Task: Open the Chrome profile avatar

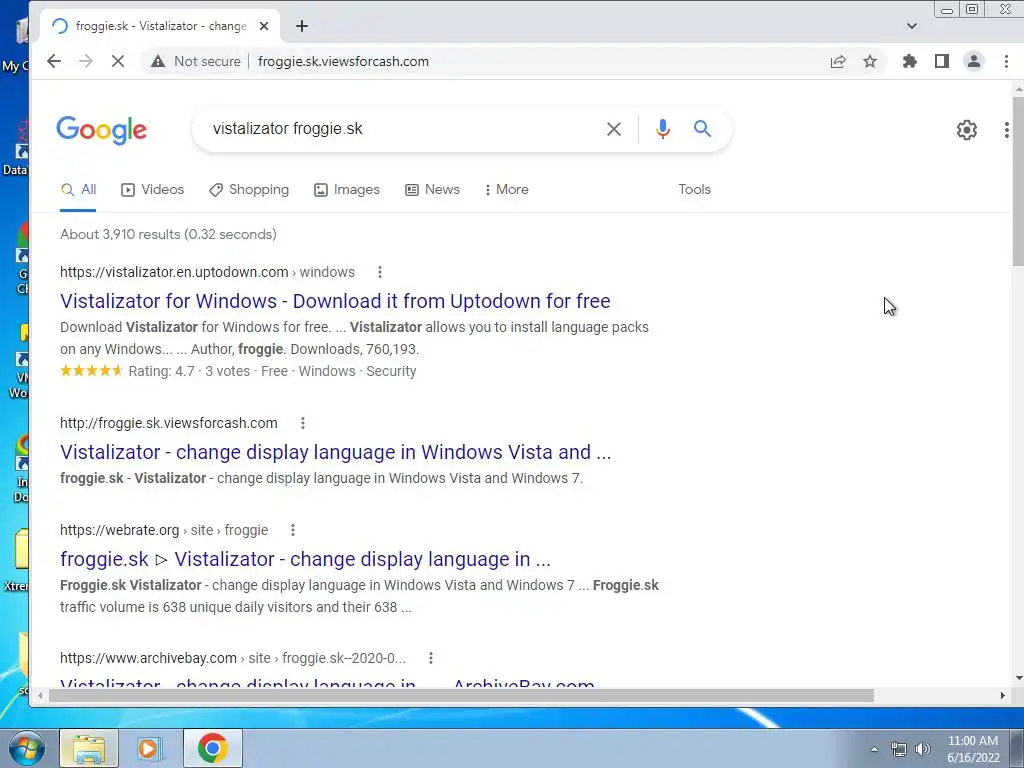Action: (974, 61)
